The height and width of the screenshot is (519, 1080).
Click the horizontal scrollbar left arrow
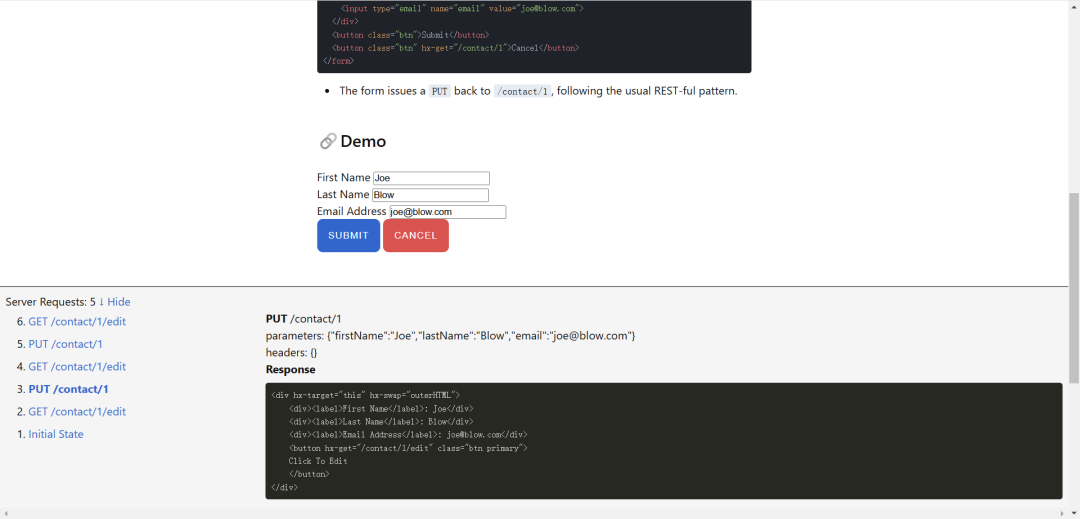pyautogui.click(x=5, y=514)
